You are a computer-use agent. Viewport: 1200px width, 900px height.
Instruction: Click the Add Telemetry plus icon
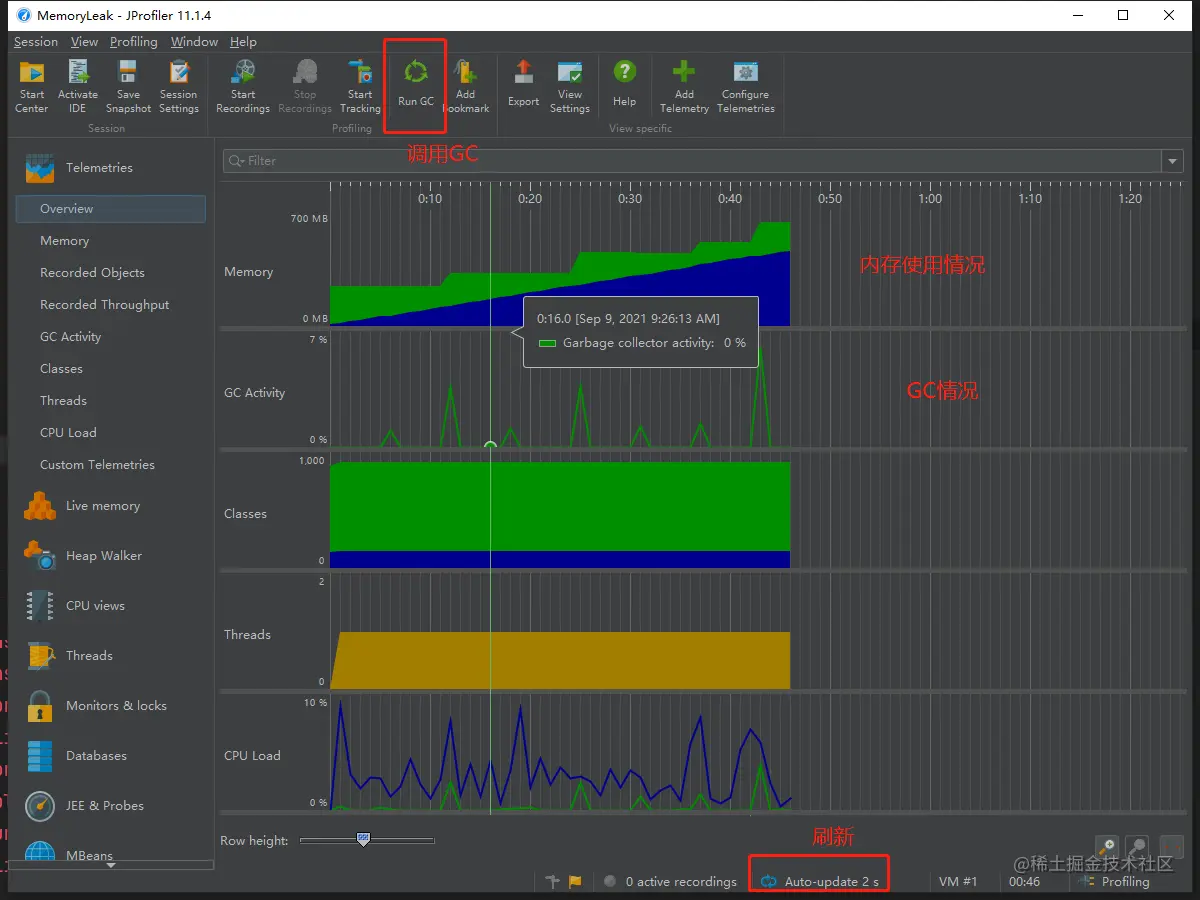click(684, 73)
